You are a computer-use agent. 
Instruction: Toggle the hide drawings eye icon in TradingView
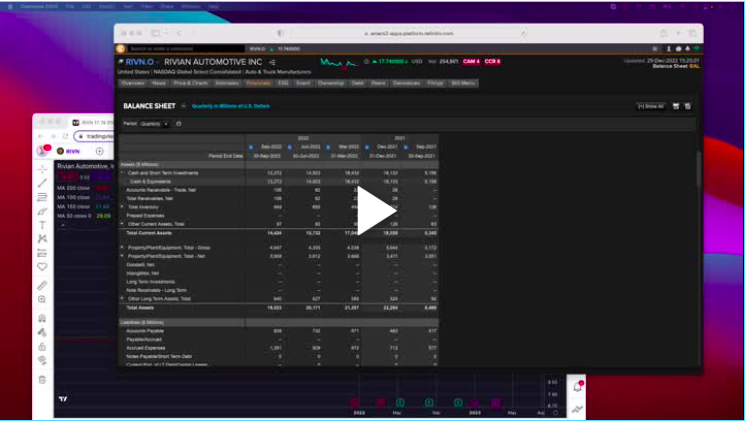[42, 361]
